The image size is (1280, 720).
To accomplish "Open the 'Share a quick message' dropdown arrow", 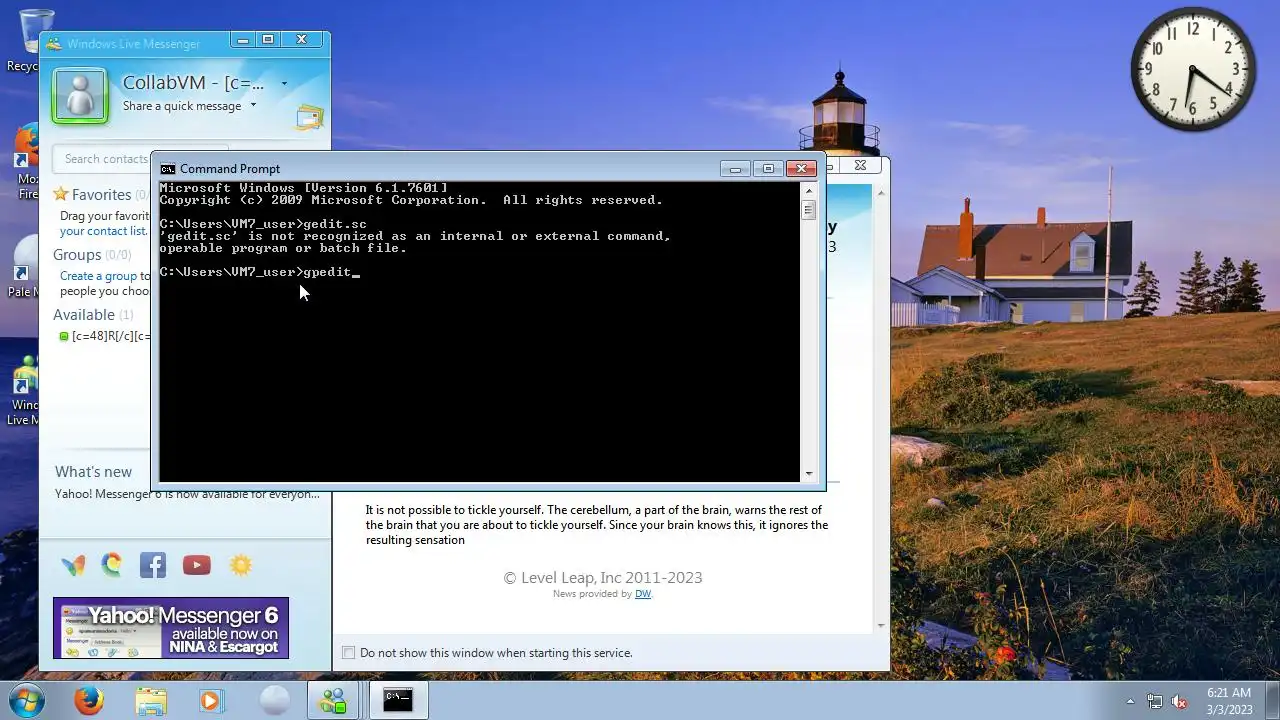I will coord(253,105).
